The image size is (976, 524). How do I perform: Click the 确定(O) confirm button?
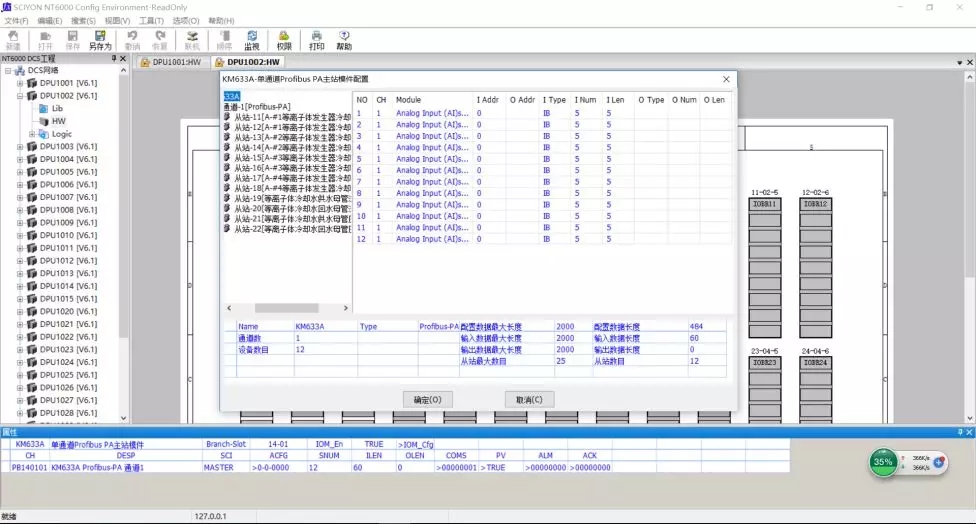point(427,399)
